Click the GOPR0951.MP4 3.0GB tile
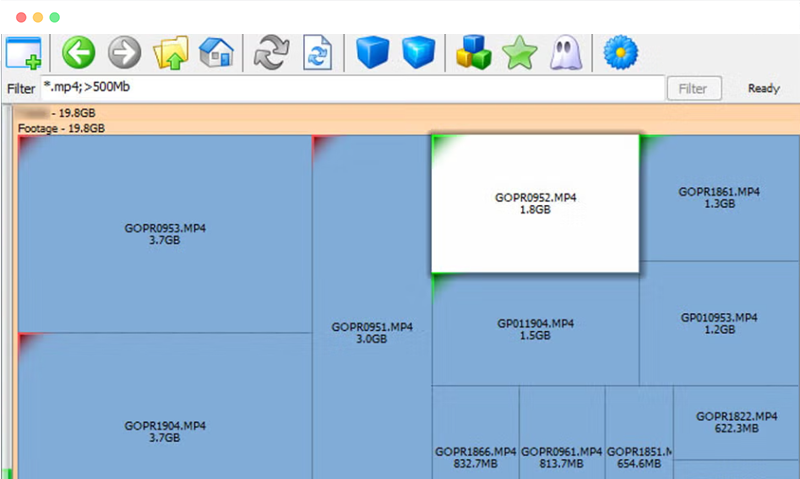 (x=372, y=332)
